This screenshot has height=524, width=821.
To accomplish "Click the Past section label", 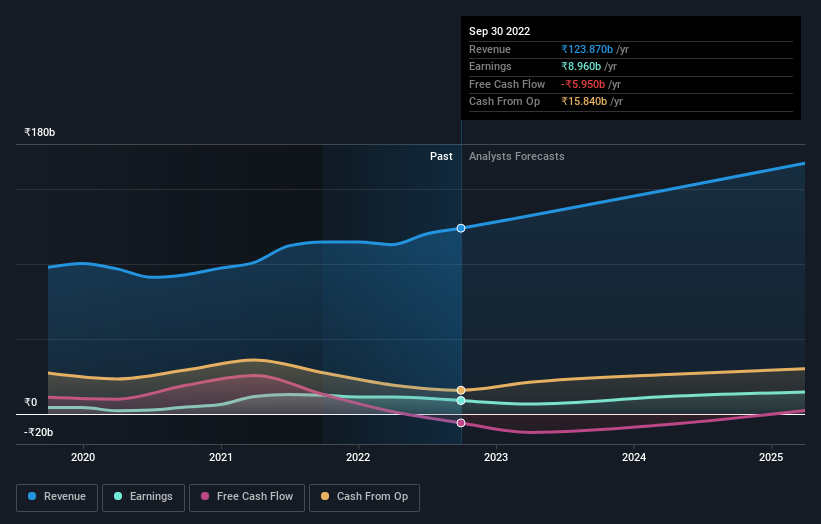I will pyautogui.click(x=441, y=156).
